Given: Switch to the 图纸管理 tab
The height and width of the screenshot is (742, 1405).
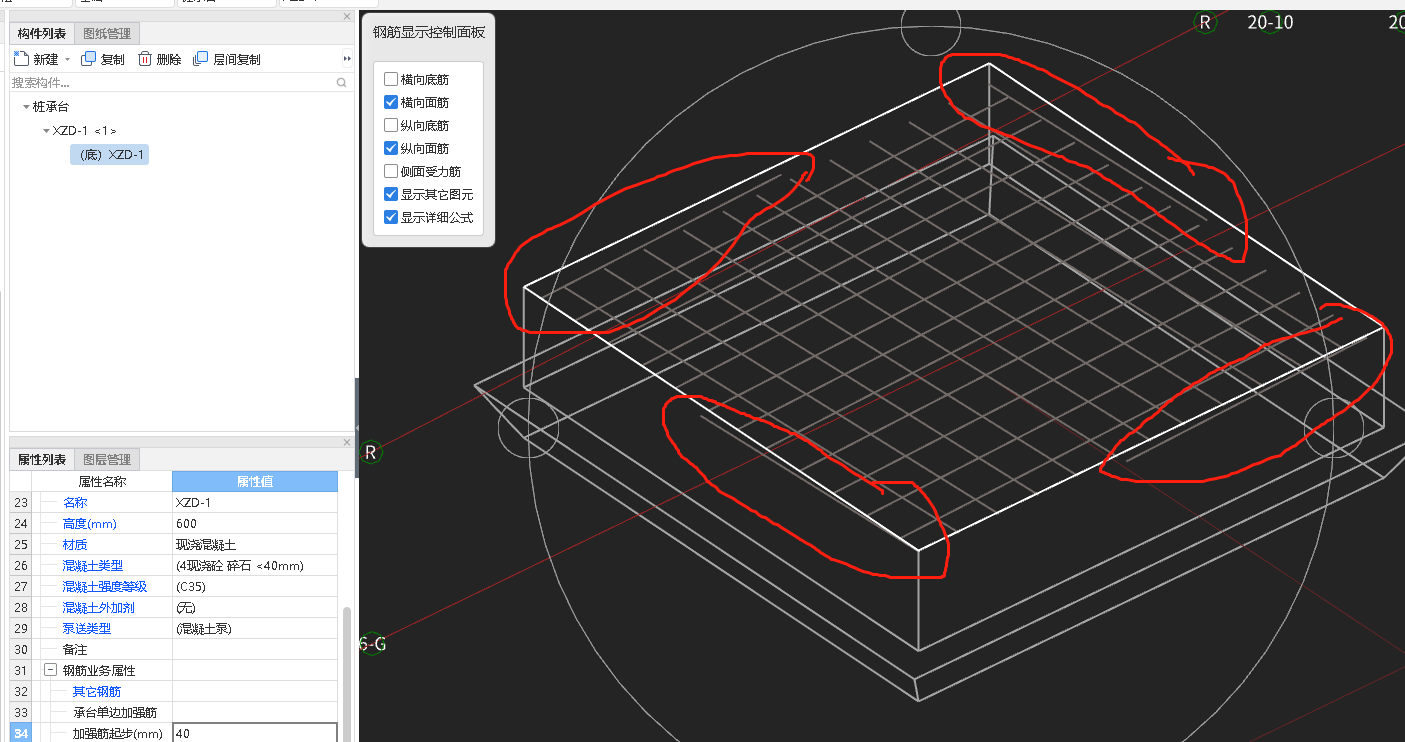Looking at the screenshot, I should coord(107,34).
